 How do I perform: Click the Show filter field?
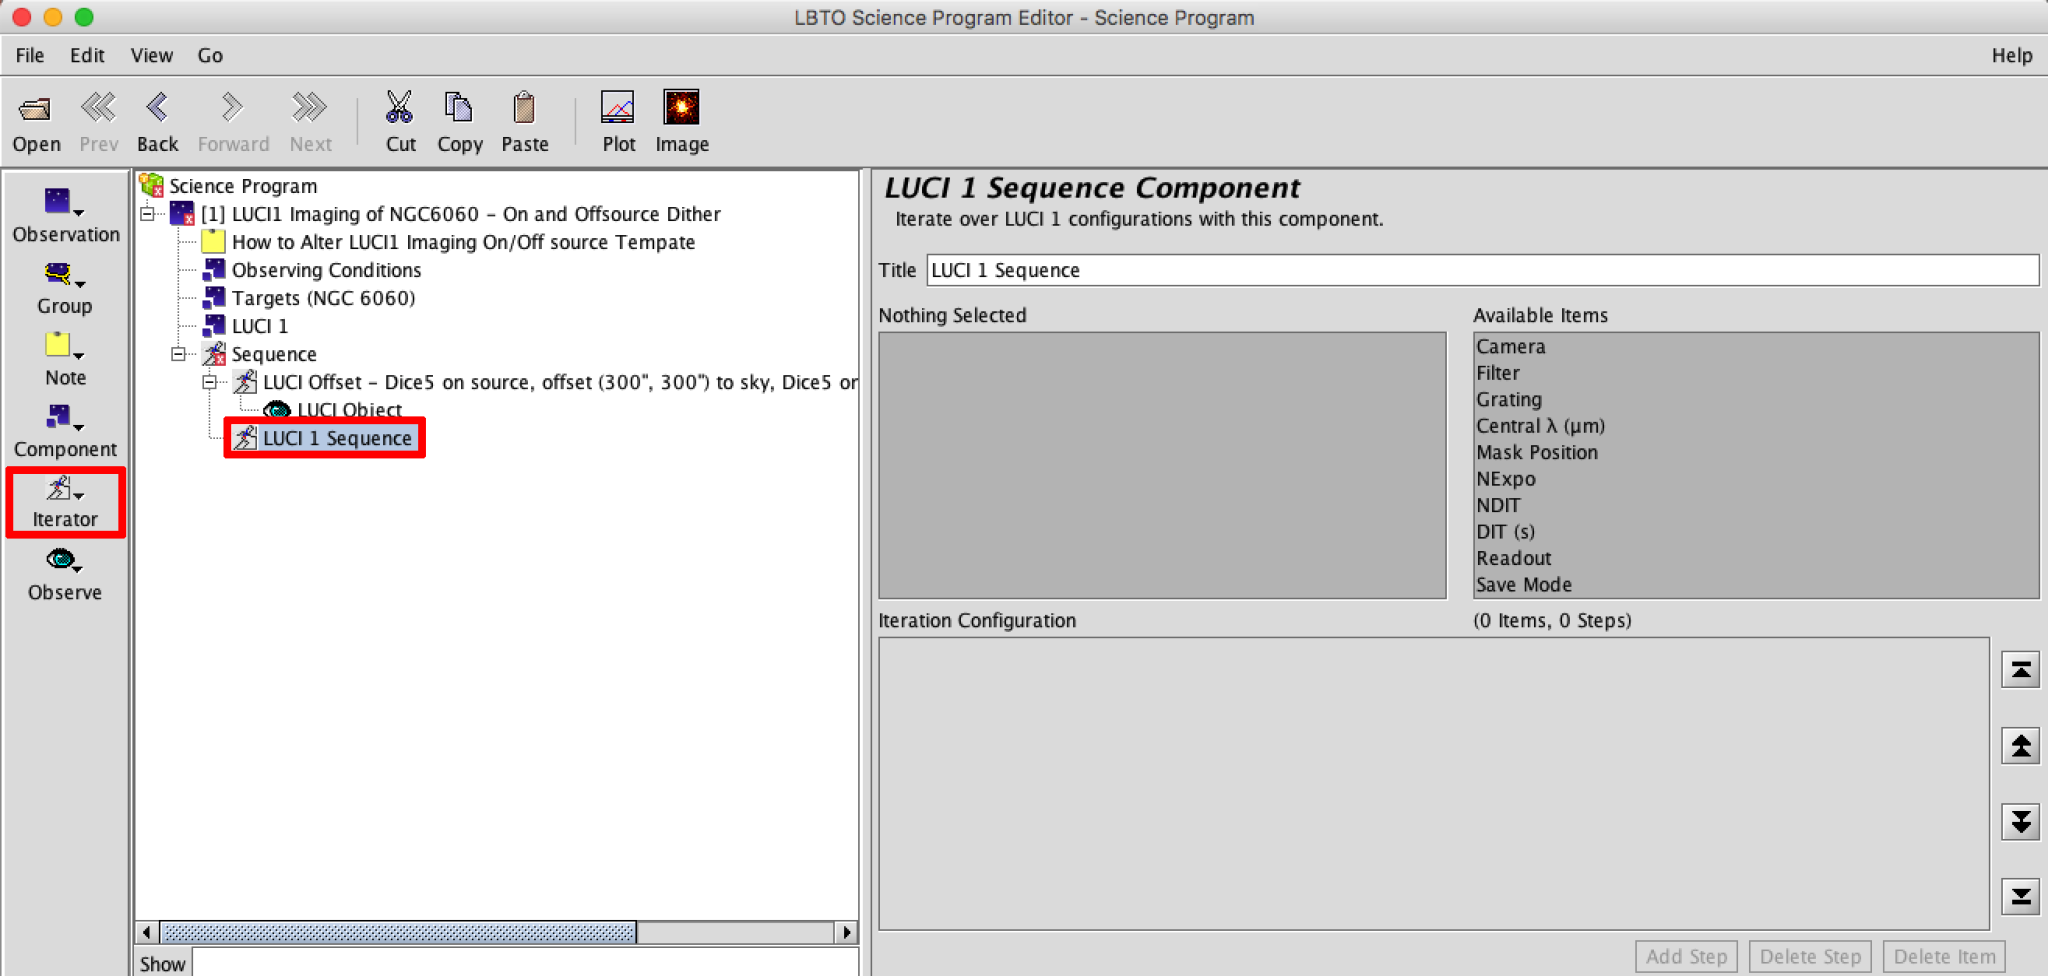click(525, 964)
